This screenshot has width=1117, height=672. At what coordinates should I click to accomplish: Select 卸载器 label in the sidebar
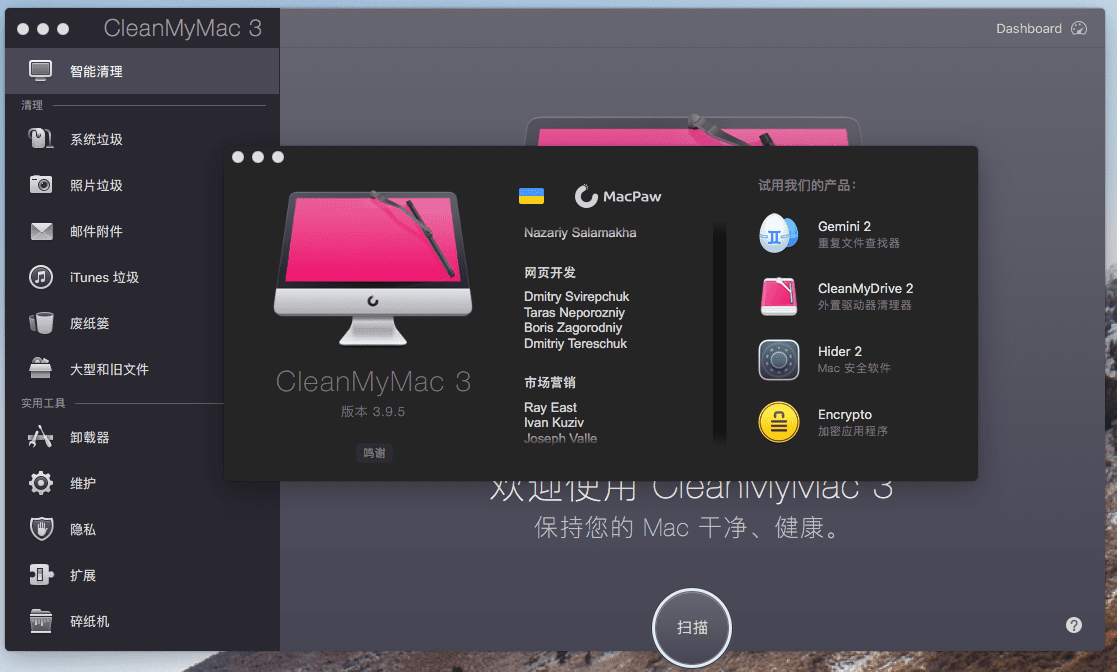[90, 438]
